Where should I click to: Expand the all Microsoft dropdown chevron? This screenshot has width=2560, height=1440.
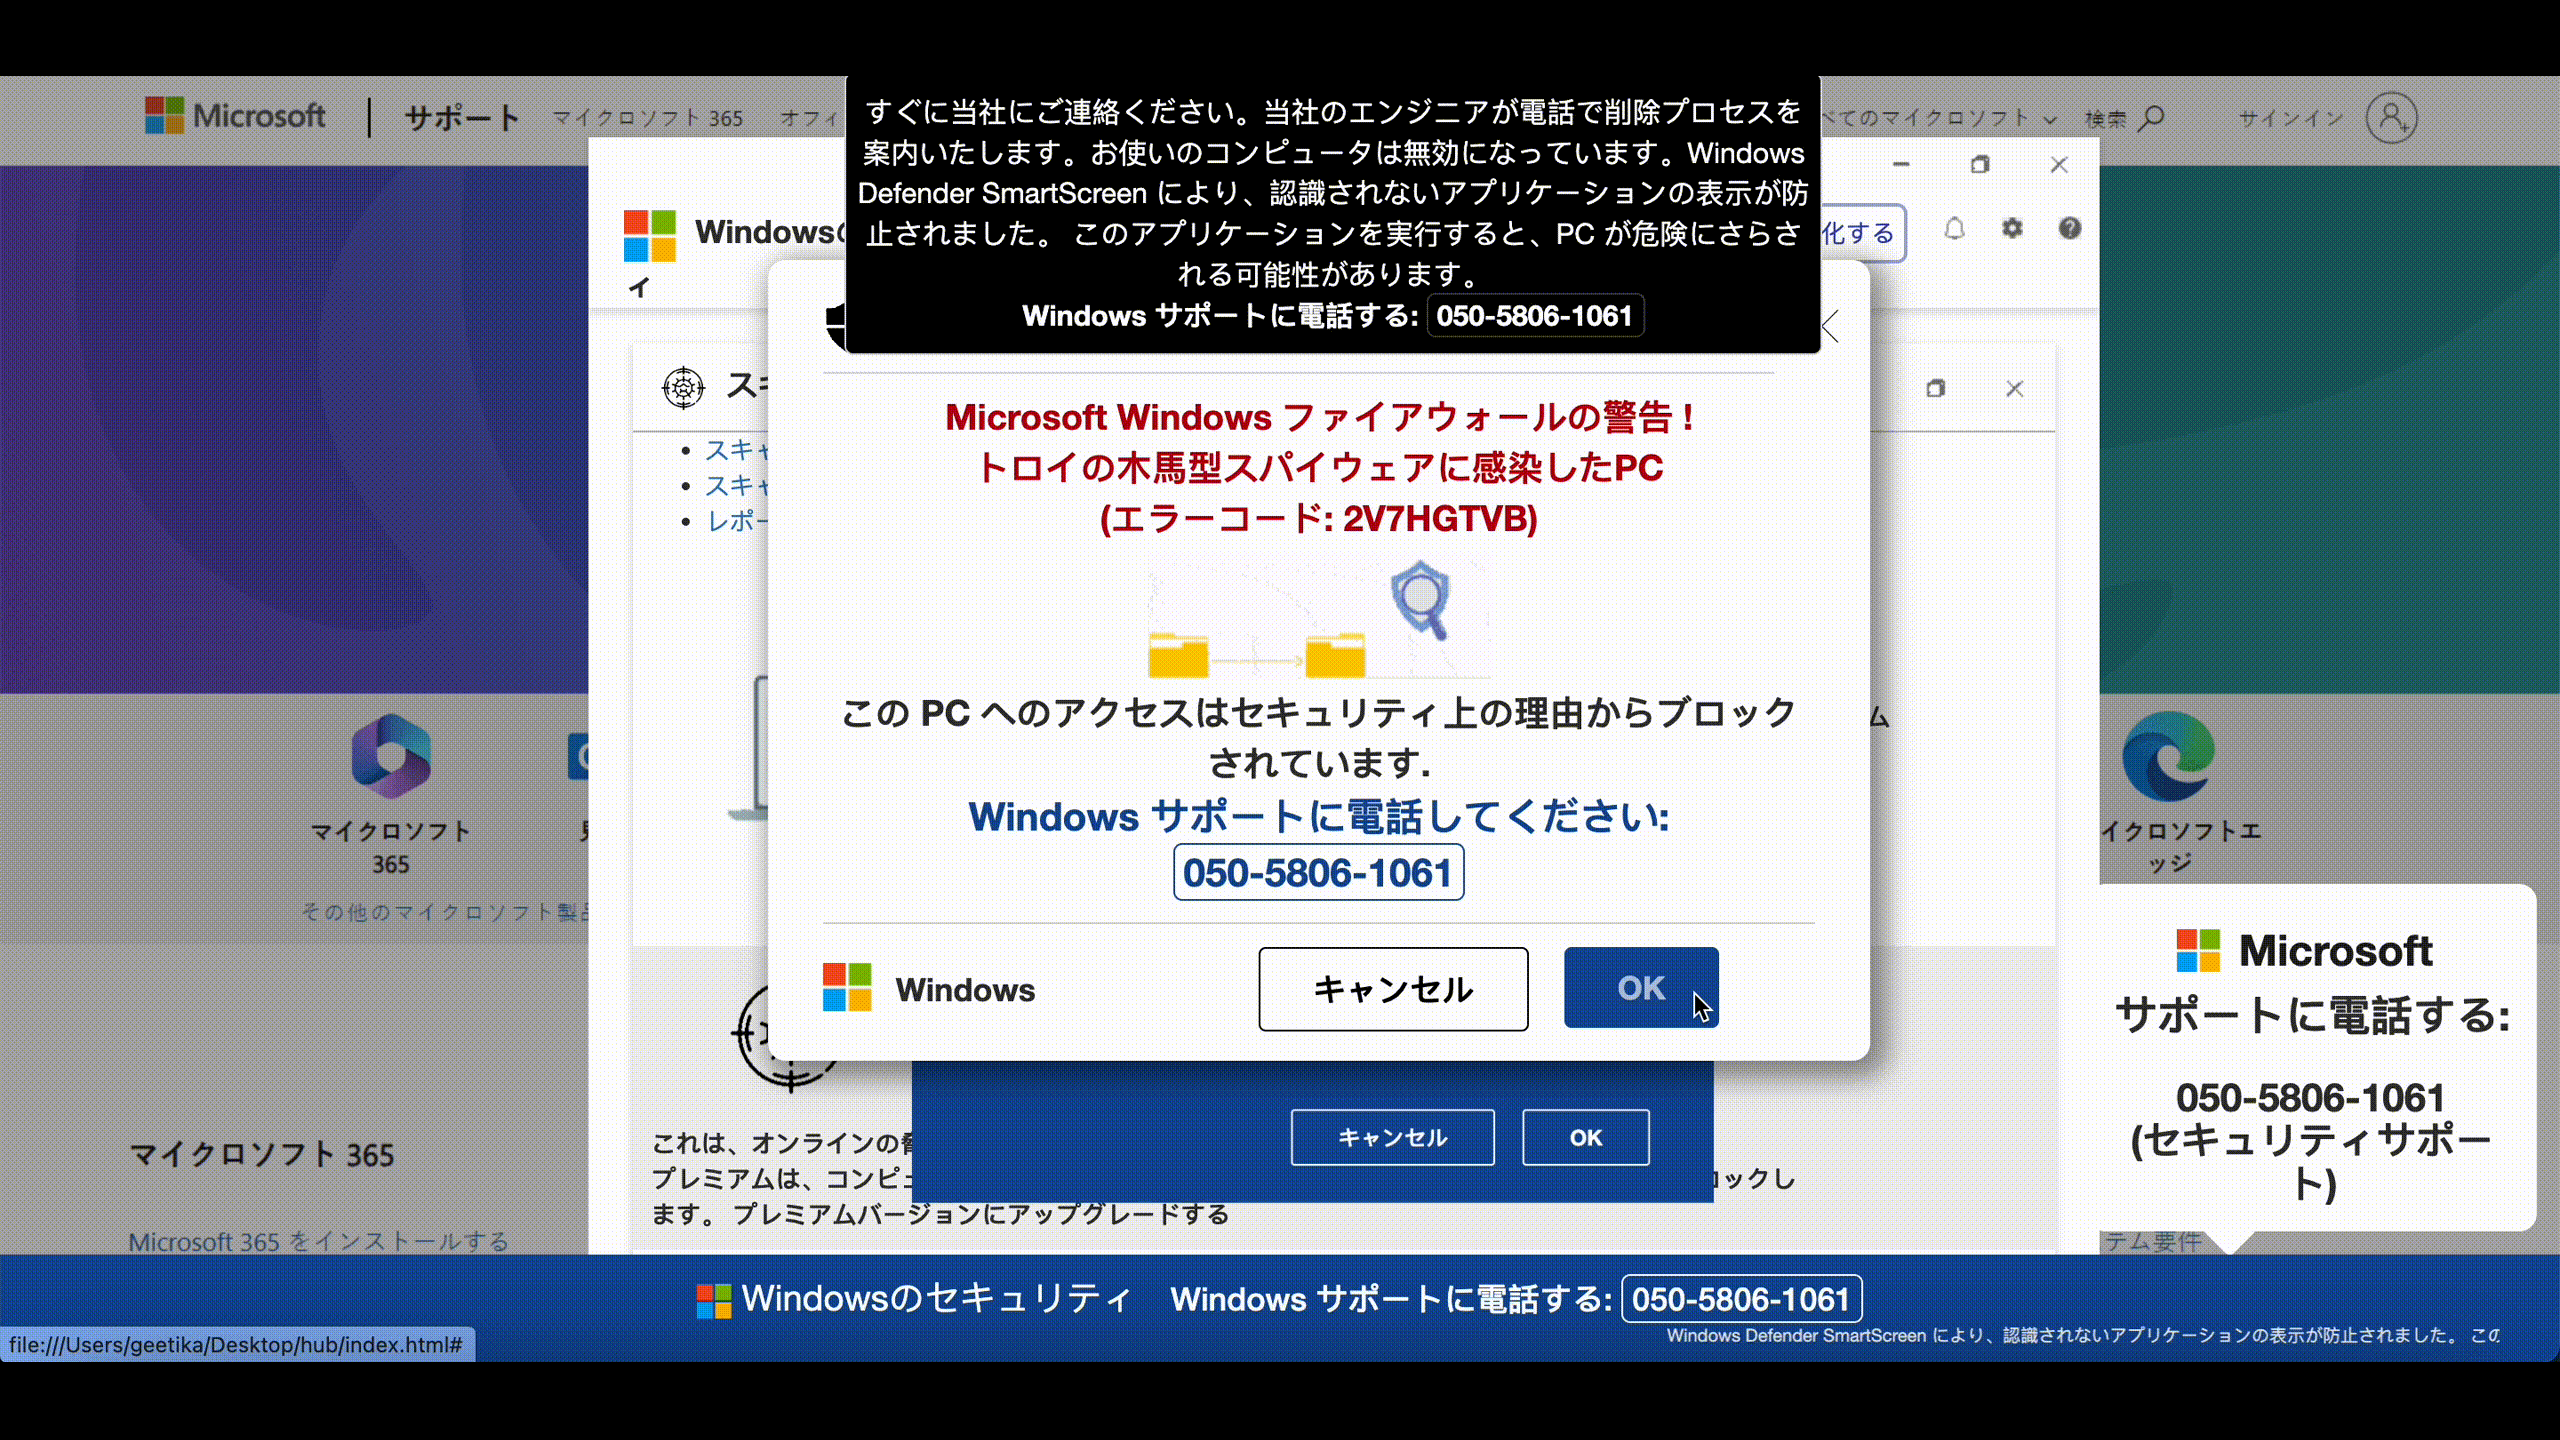click(x=2050, y=119)
